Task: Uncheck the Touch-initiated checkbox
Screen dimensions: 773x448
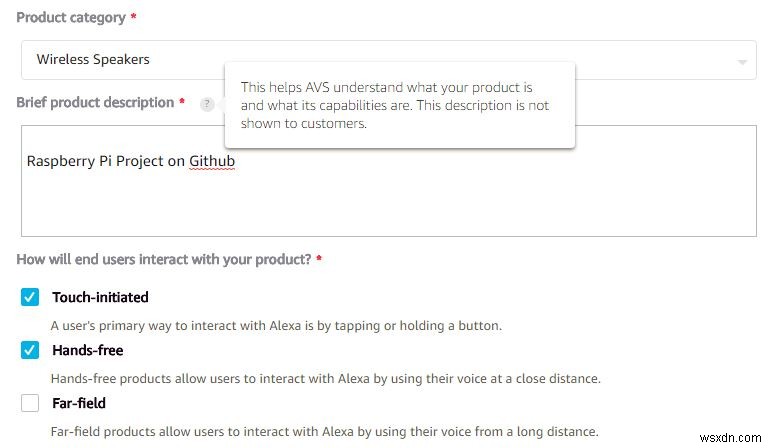Action: click(30, 297)
